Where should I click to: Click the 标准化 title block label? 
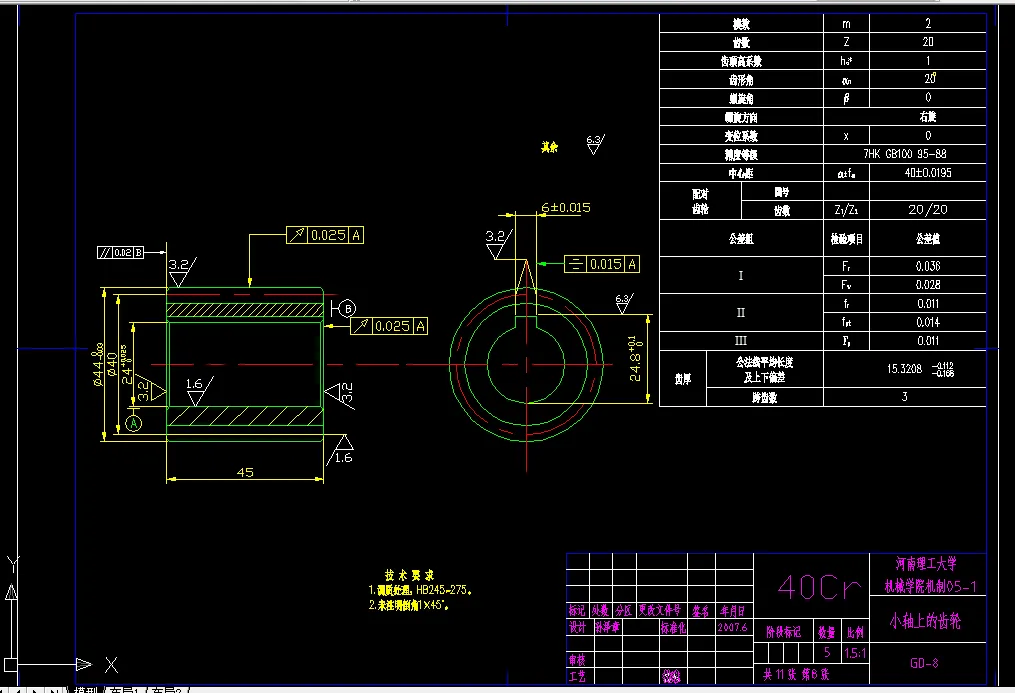(x=673, y=627)
